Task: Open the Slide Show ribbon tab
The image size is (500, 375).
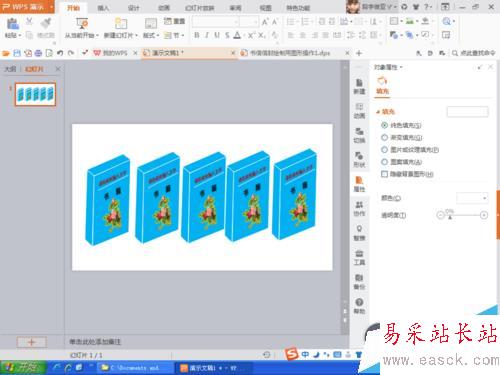Action: (x=199, y=8)
